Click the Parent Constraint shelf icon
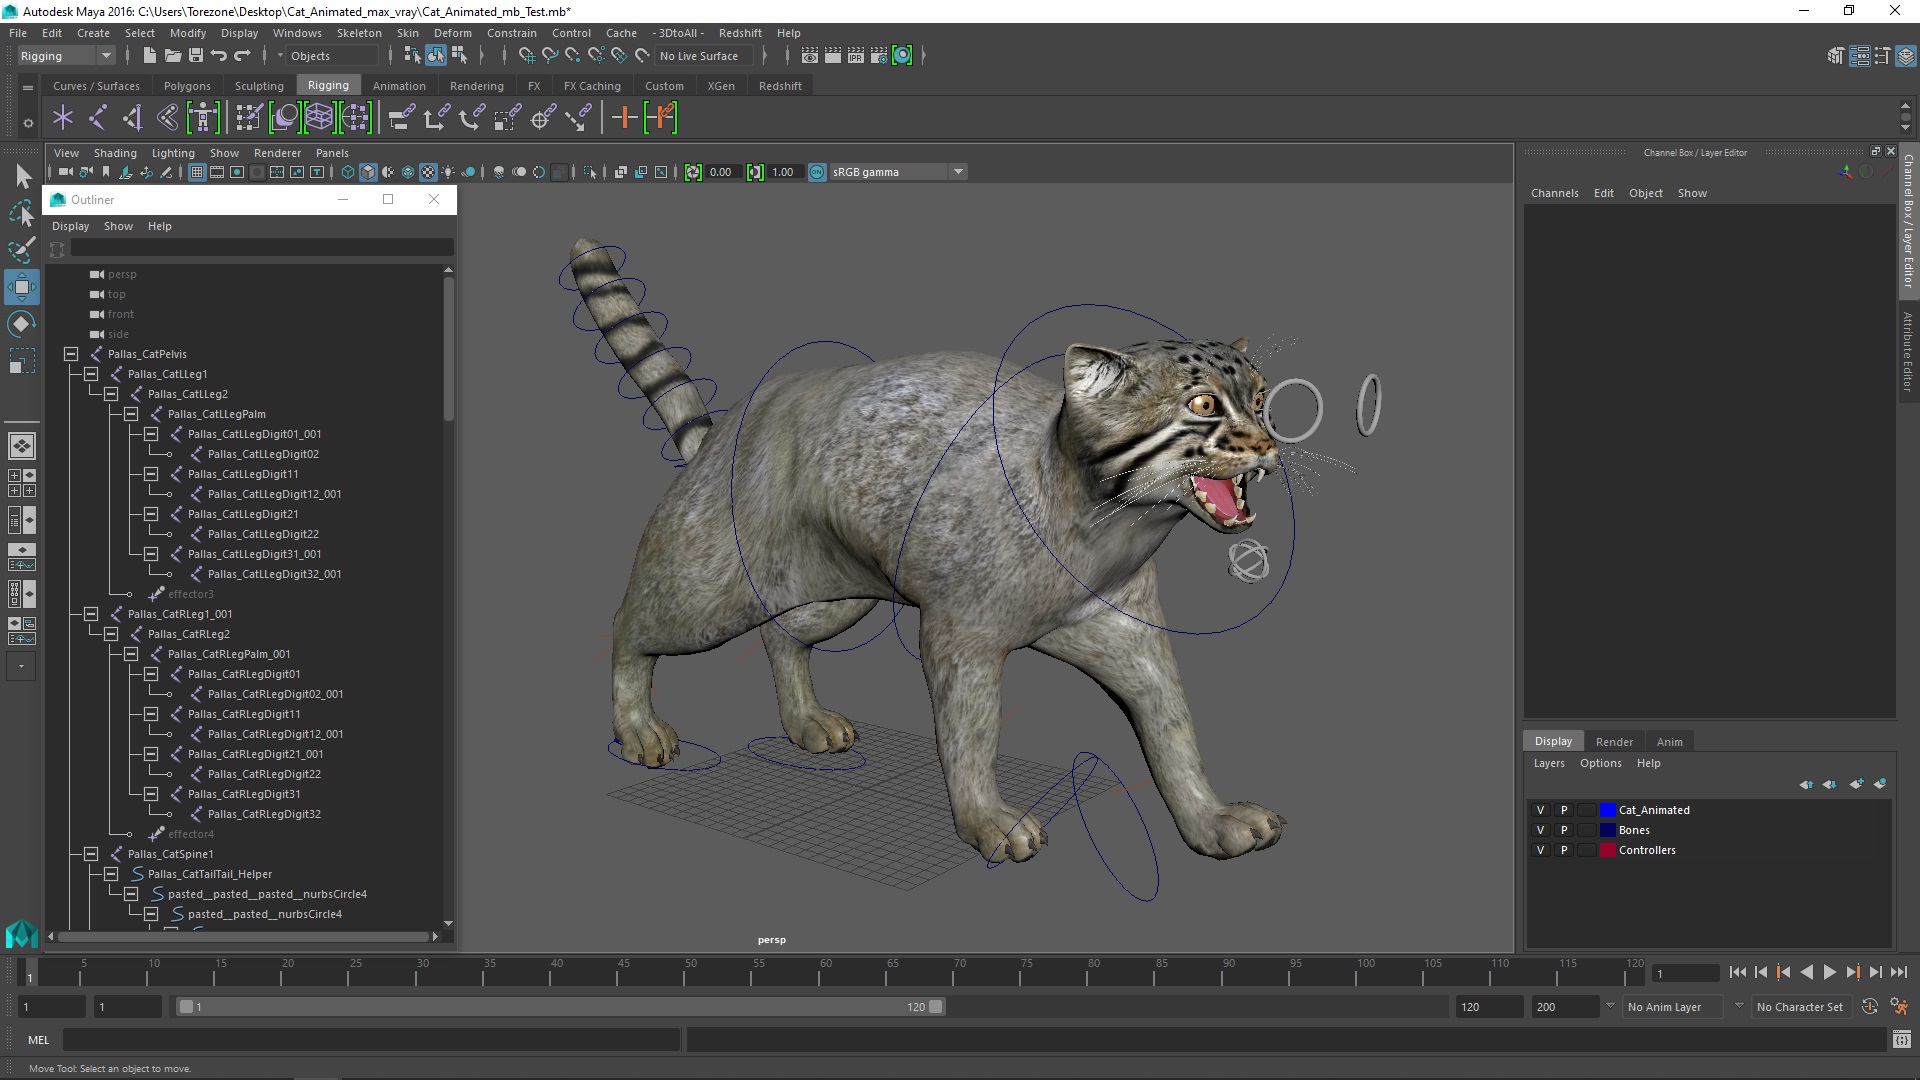The height and width of the screenshot is (1080, 1920). click(402, 118)
